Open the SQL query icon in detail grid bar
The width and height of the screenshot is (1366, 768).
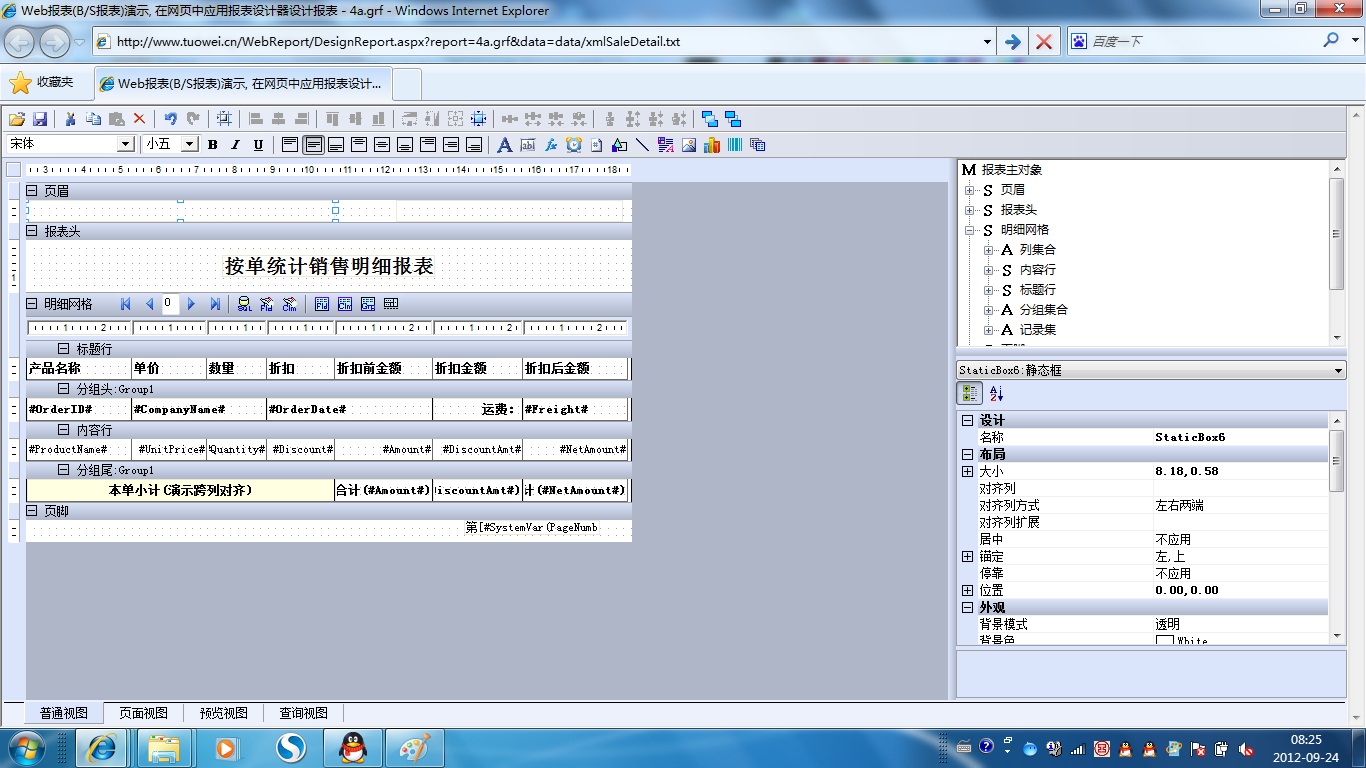coord(244,304)
